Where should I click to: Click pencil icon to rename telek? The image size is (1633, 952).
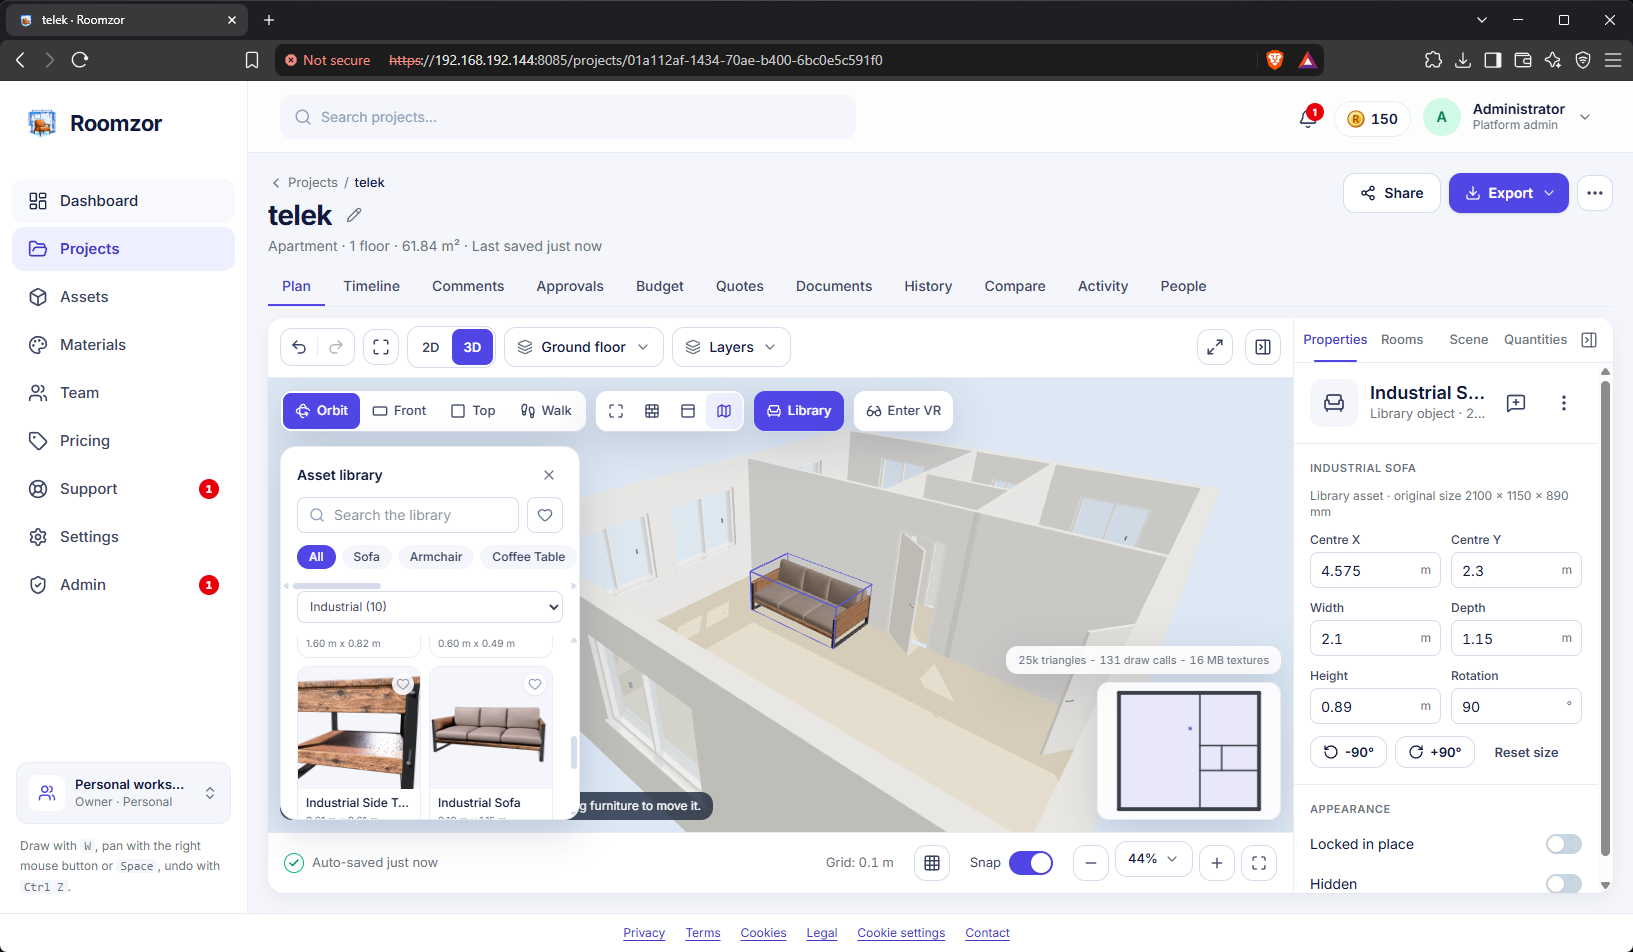[354, 215]
